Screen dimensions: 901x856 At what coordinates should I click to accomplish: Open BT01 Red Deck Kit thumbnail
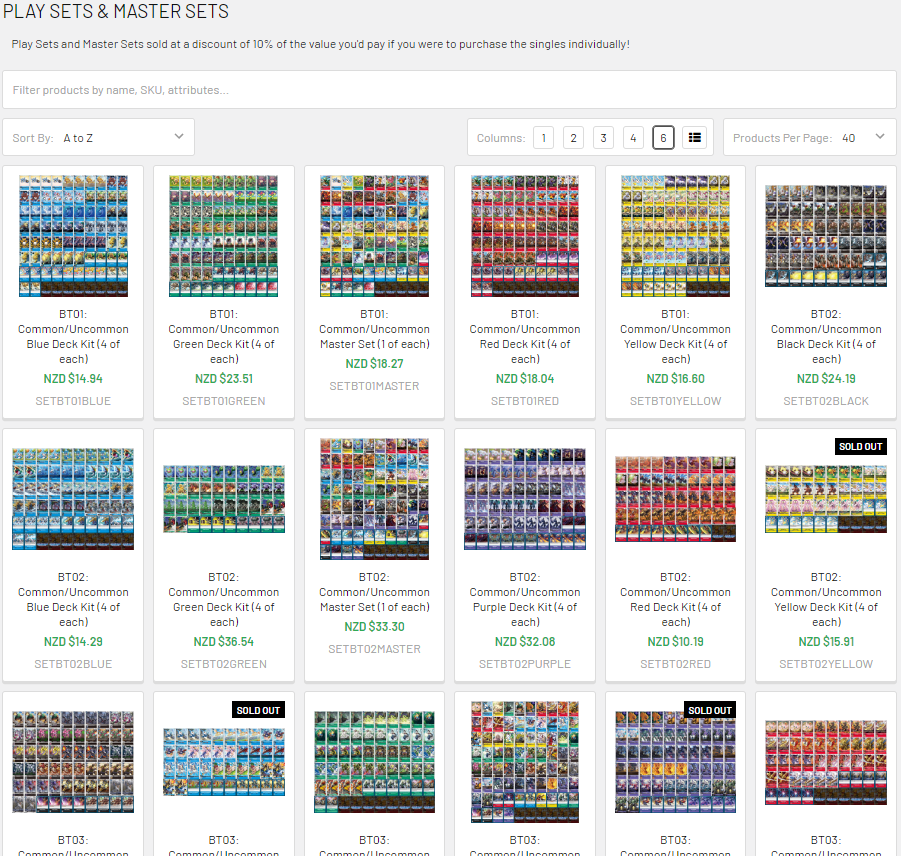(525, 236)
